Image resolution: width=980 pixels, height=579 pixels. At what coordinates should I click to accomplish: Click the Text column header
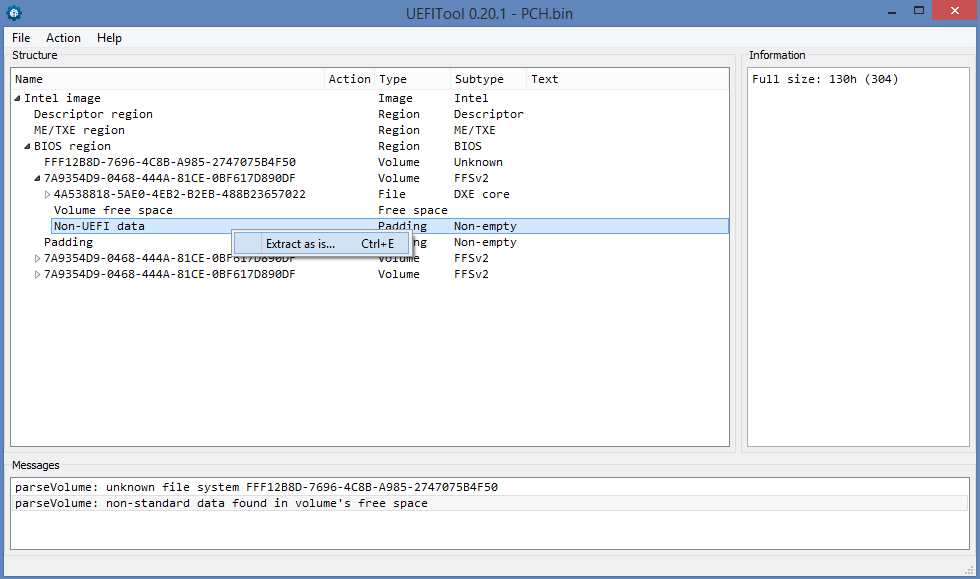click(627, 79)
